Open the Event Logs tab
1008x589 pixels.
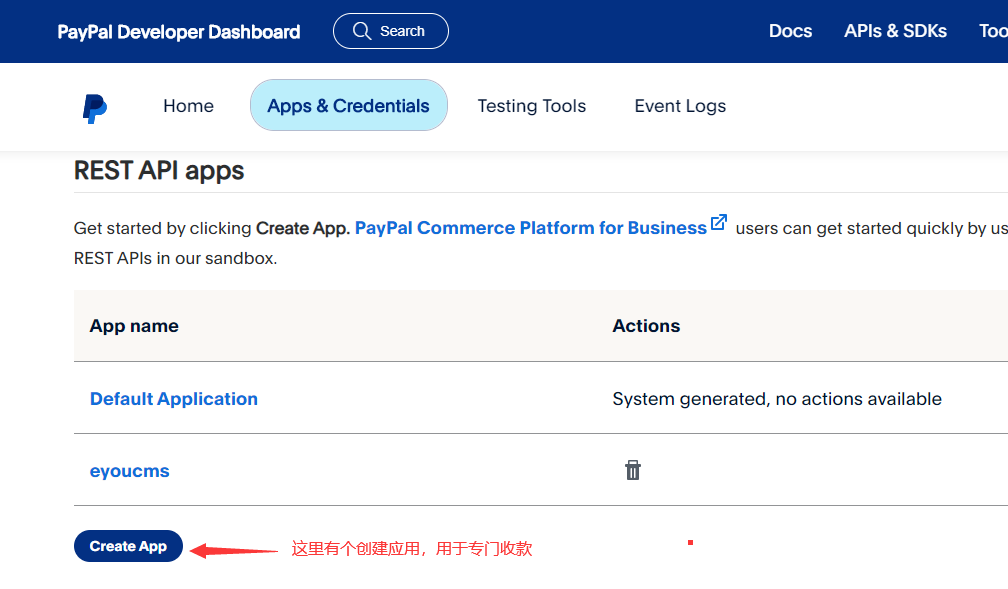[680, 105]
